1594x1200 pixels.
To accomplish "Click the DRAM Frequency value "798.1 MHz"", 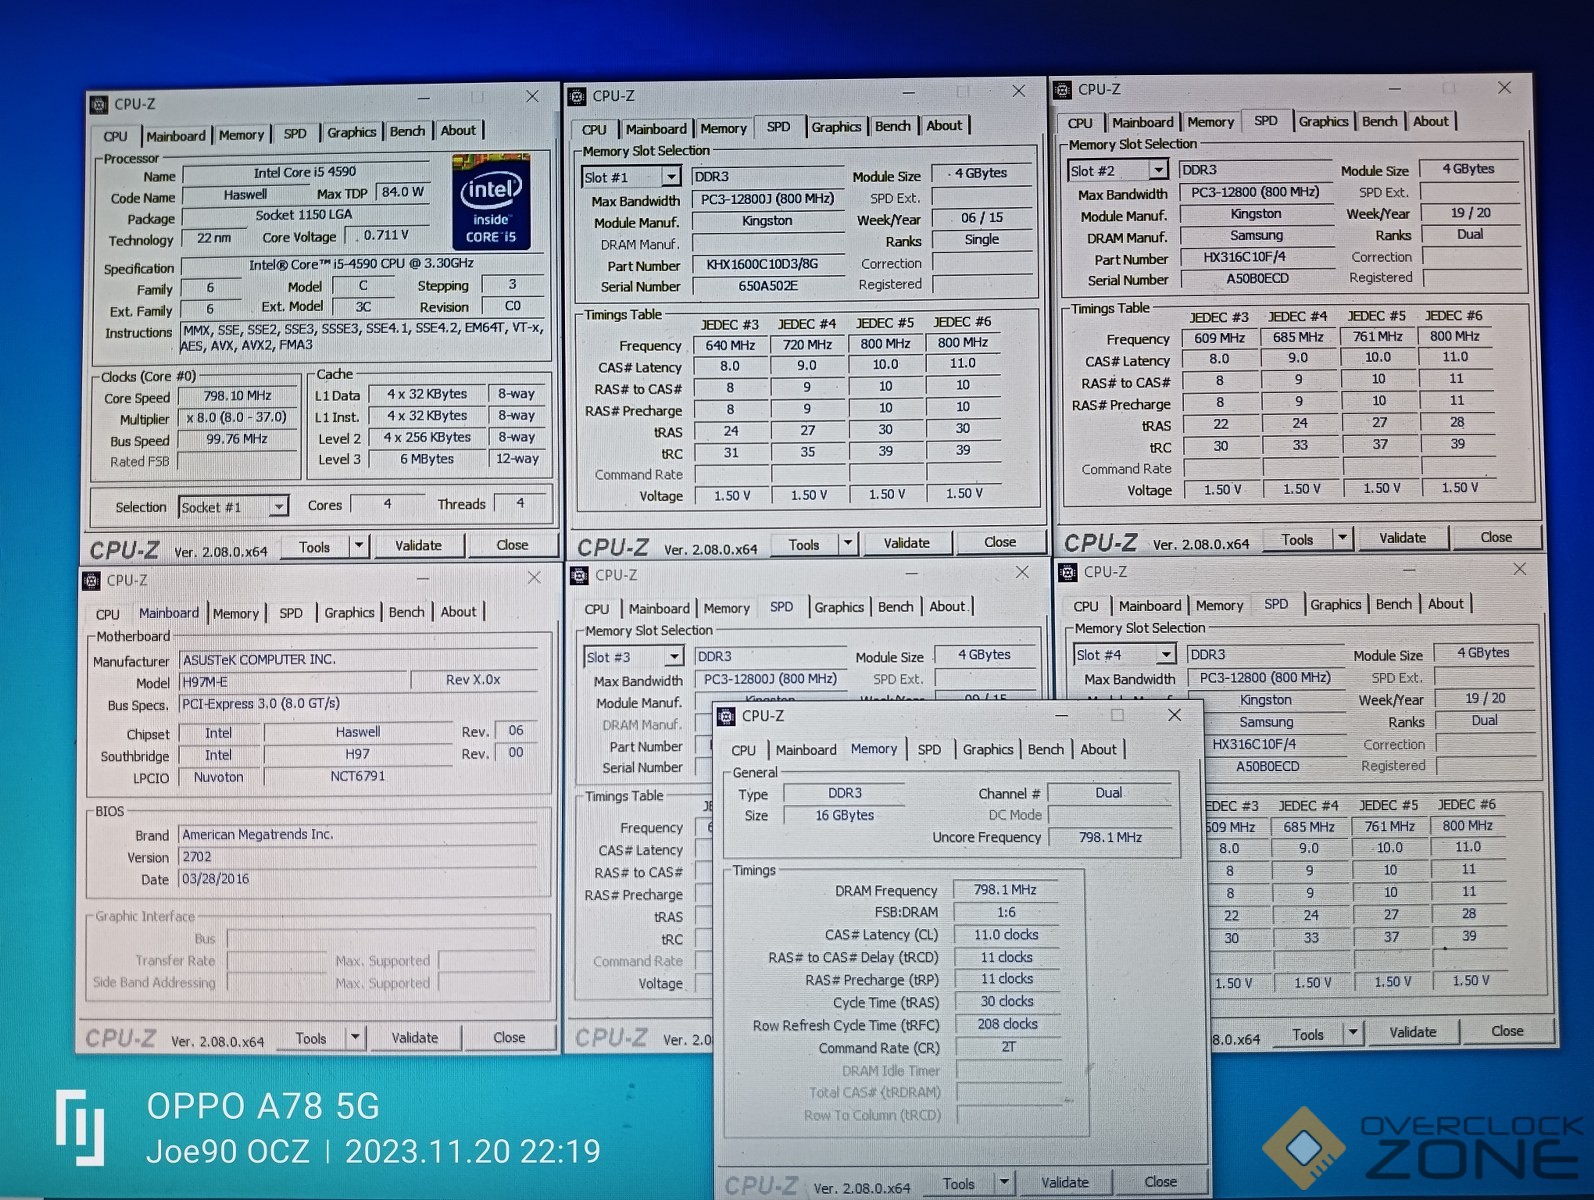I will pyautogui.click(x=1005, y=890).
